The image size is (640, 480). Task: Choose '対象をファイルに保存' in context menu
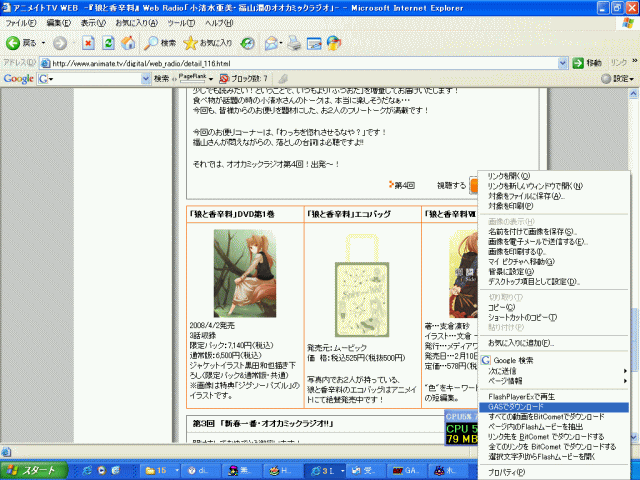point(553,196)
